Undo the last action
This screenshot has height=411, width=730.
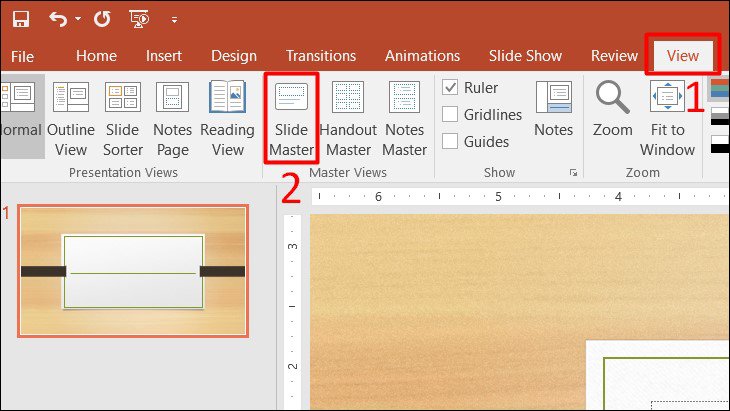click(x=58, y=19)
